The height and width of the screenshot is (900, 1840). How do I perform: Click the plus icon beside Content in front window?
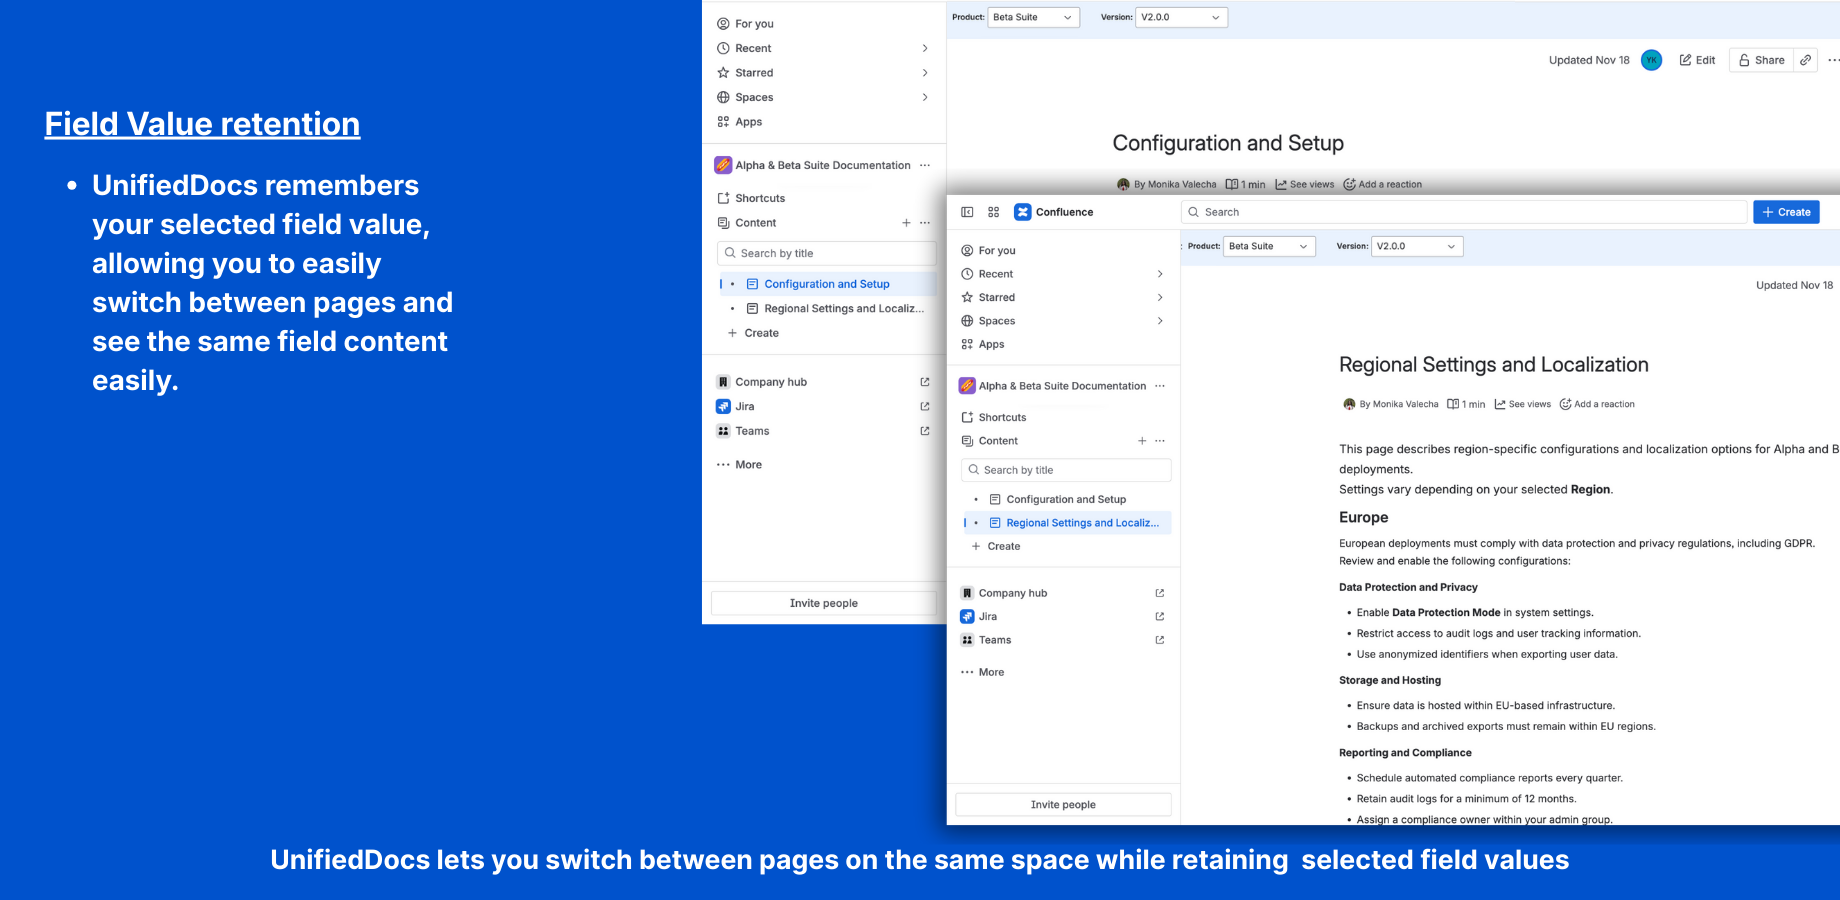click(1142, 441)
